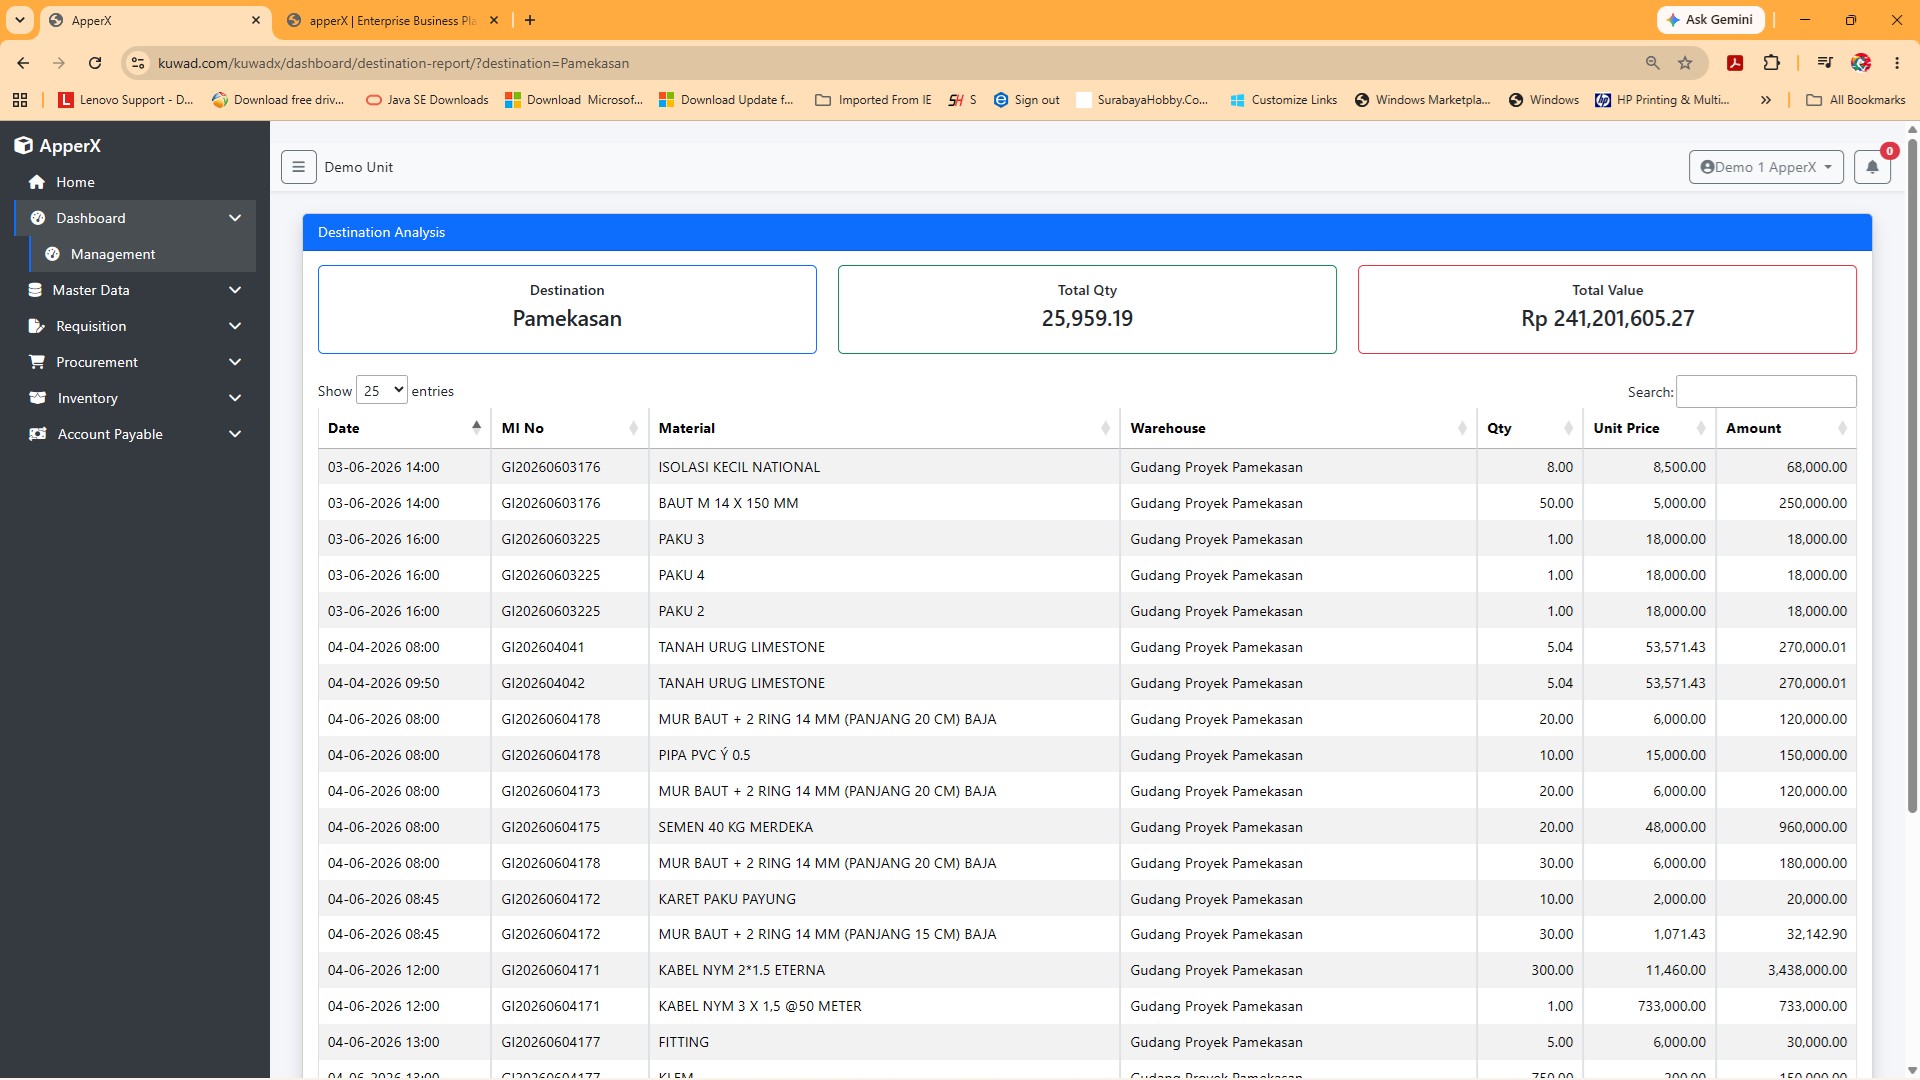This screenshot has width=1920, height=1080.
Task: Open Windows Marketplace bookmark
Action: (1422, 100)
